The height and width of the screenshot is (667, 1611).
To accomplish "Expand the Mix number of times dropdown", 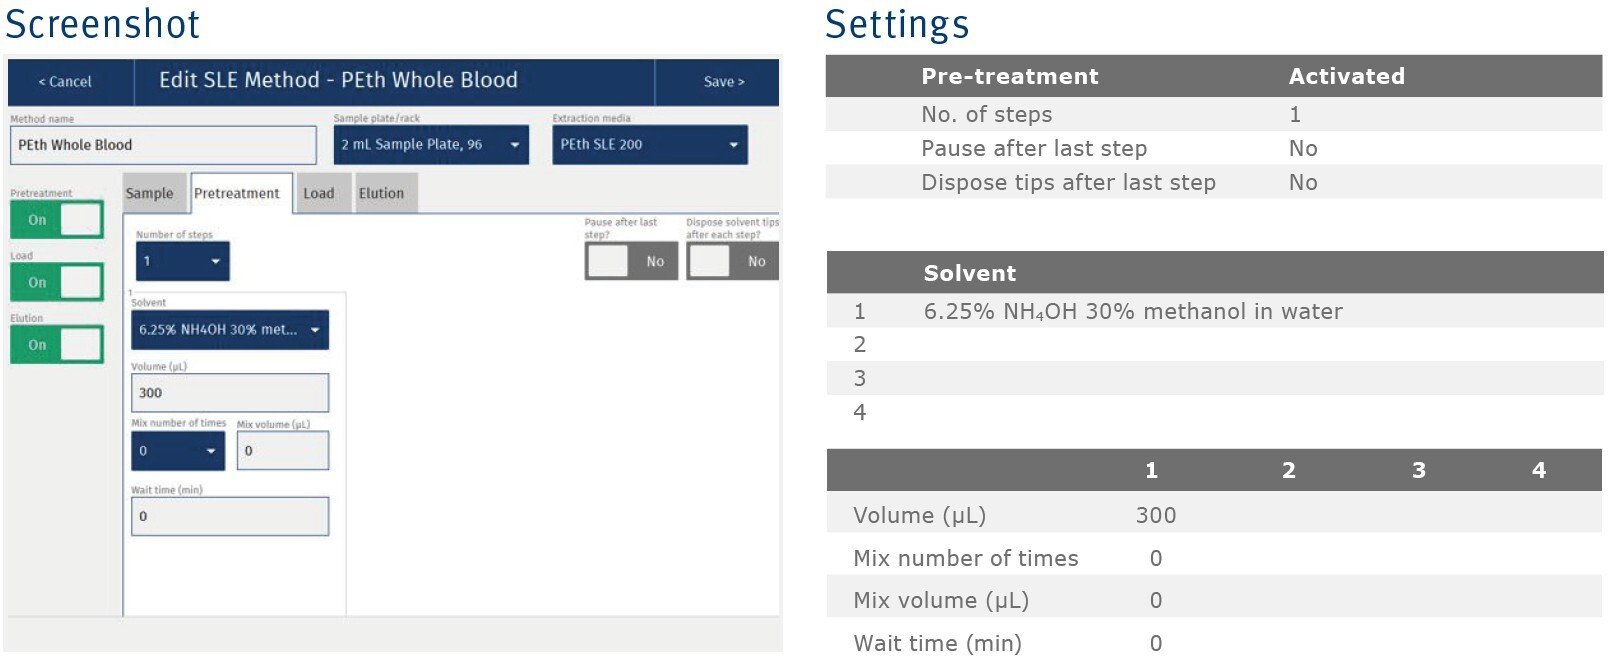I will (177, 451).
